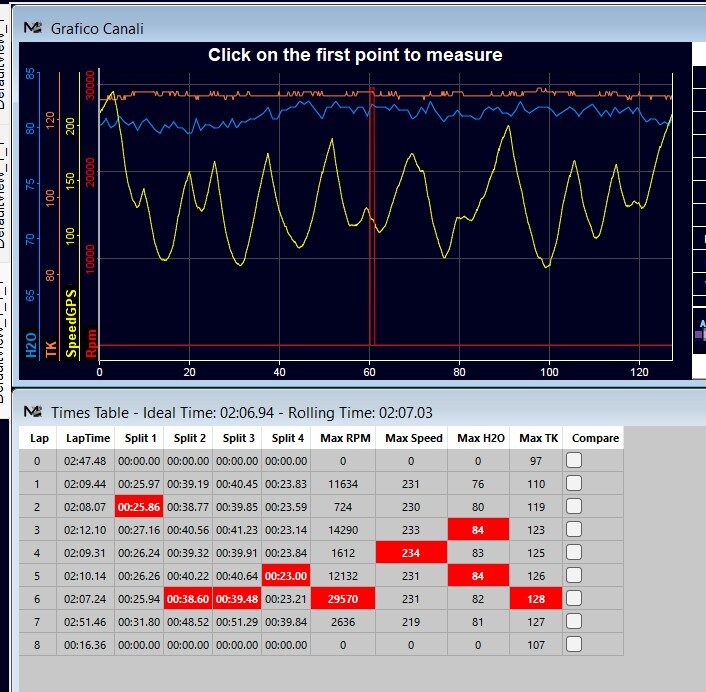The height and width of the screenshot is (692, 706).
Task: Click lap 7 Max Speed value 219
Action: click(x=411, y=622)
